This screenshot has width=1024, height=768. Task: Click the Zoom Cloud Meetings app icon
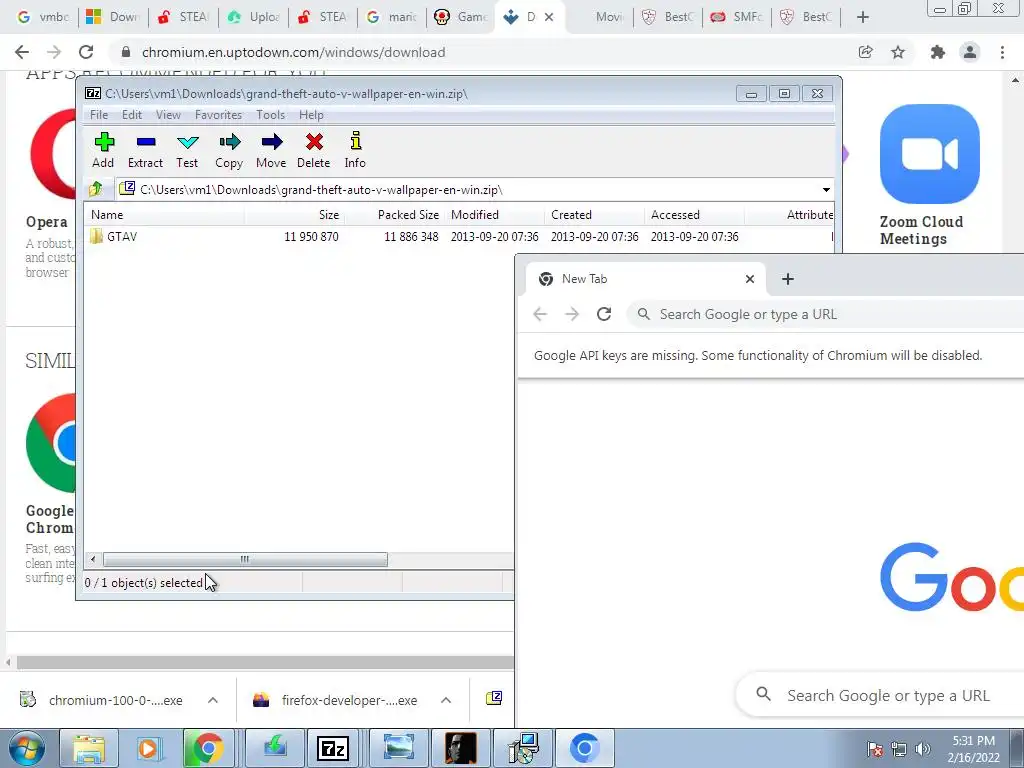click(929, 154)
